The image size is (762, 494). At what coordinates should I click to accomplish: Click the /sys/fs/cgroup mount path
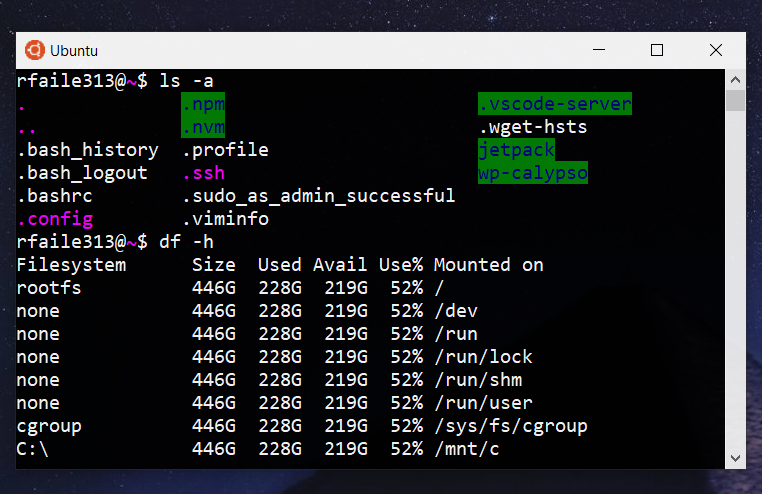pos(510,426)
